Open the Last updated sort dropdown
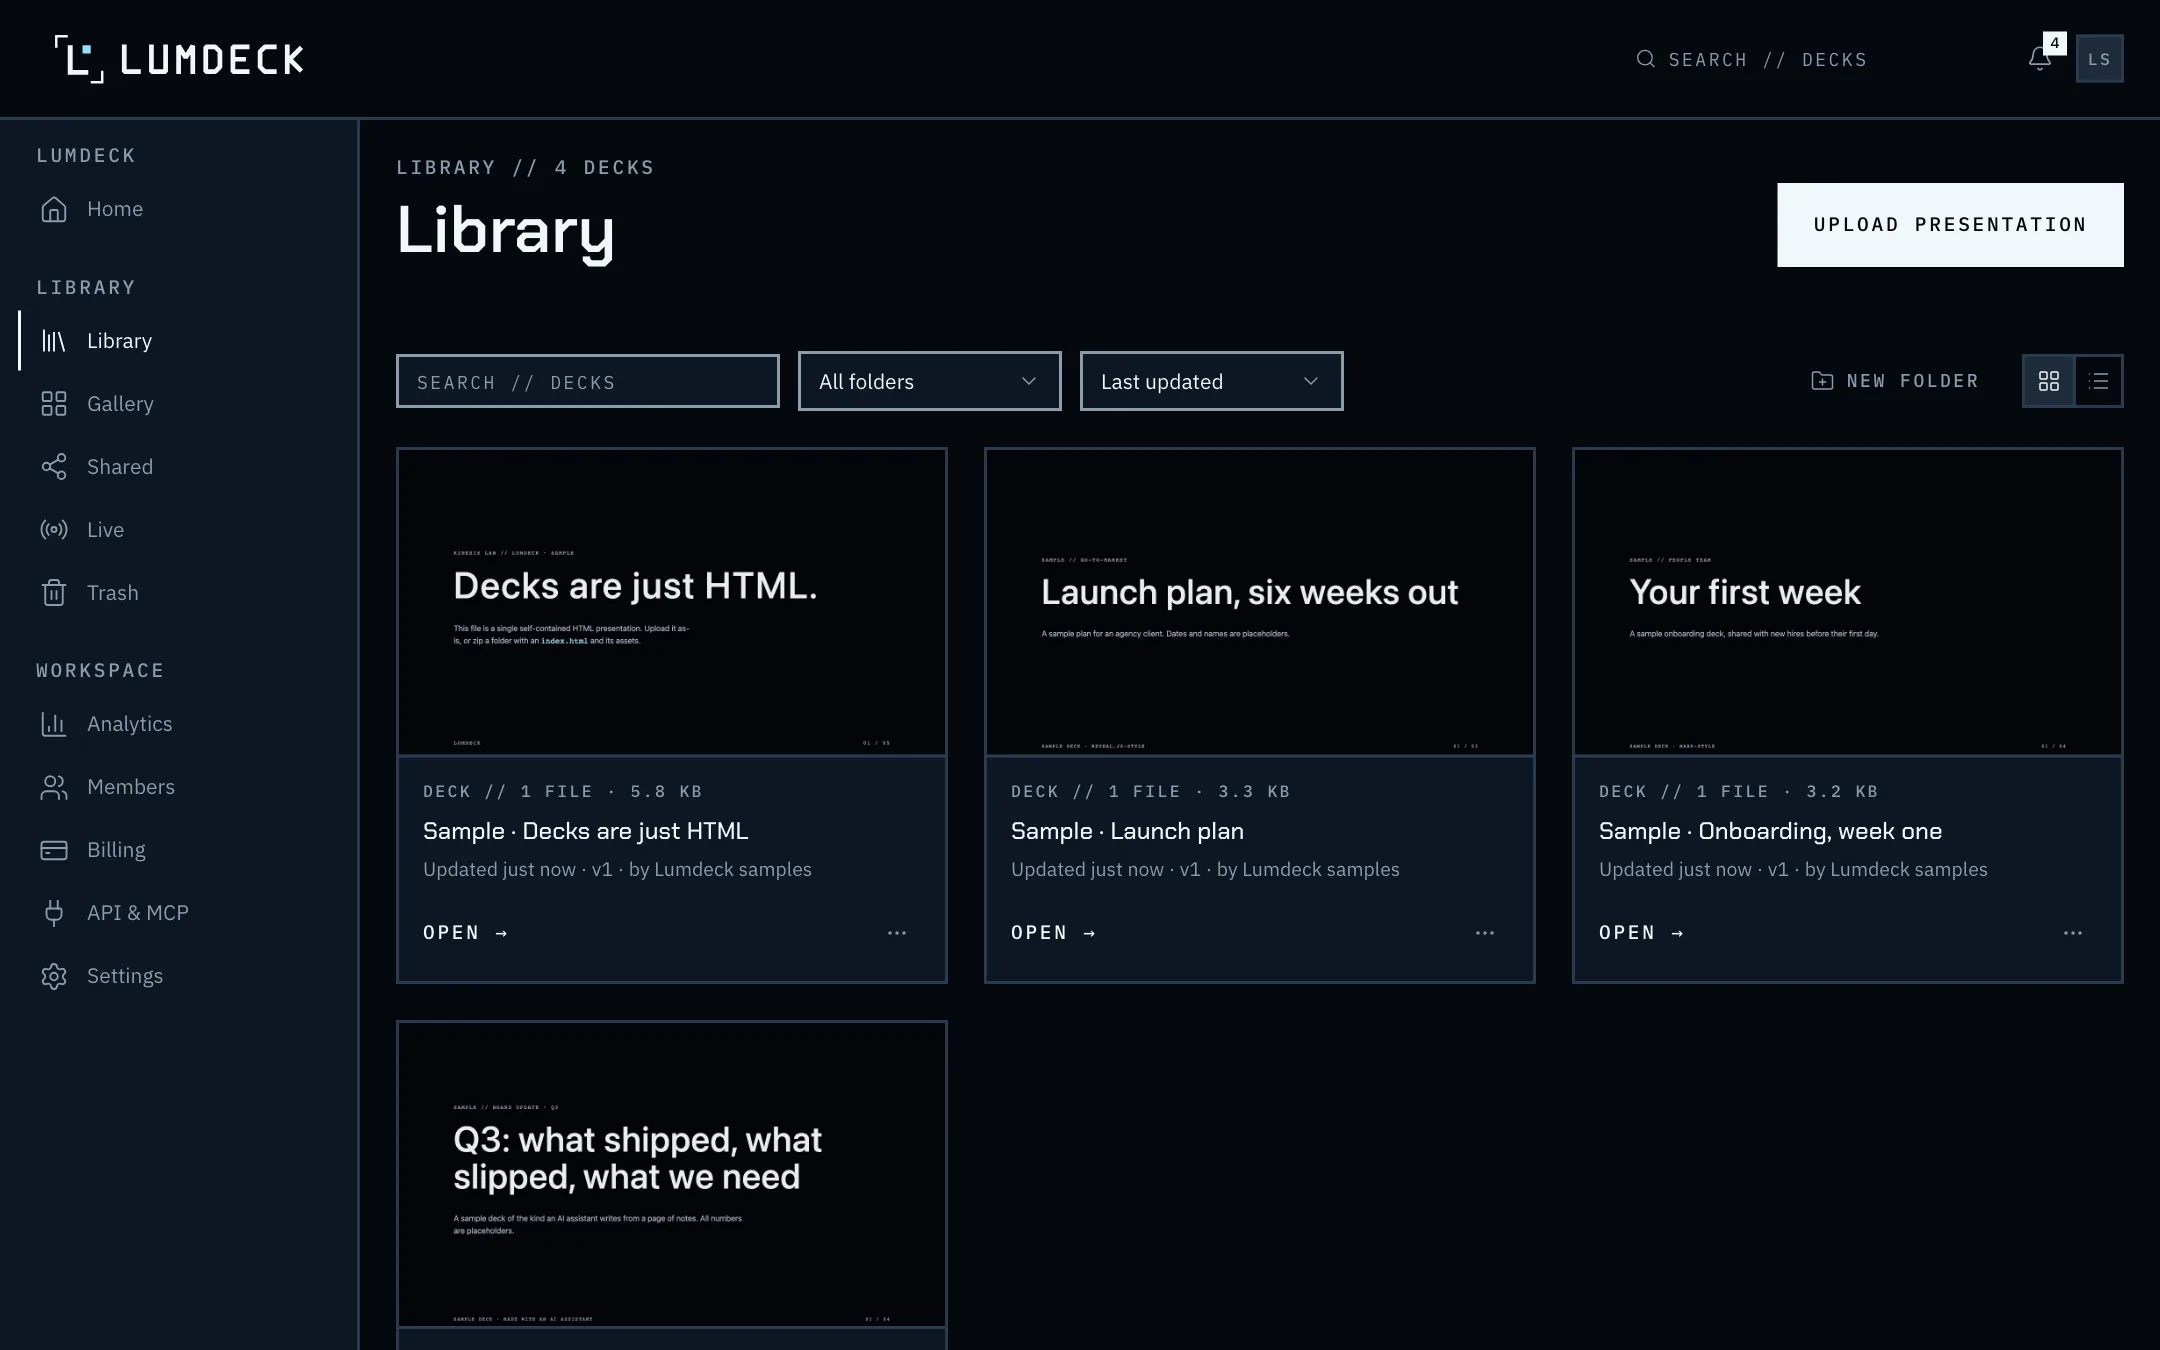Screen dimensions: 2160x1350 1211,381
